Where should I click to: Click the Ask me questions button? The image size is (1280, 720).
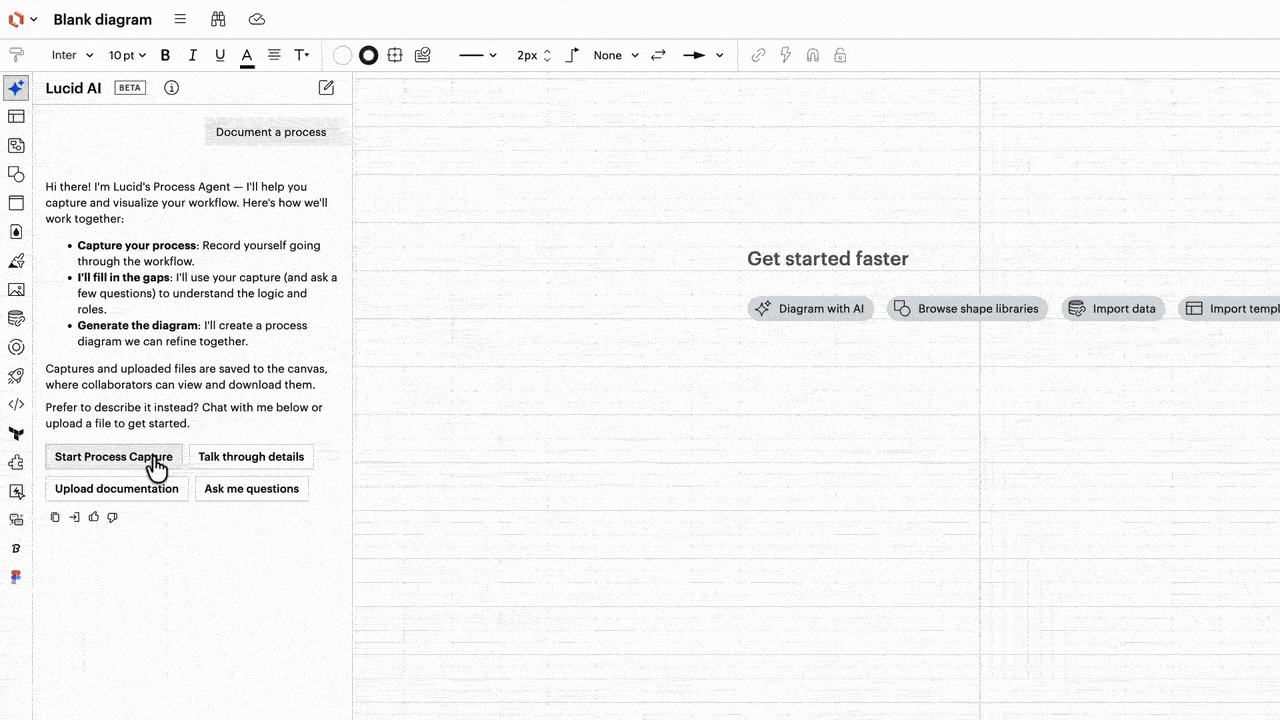point(252,489)
